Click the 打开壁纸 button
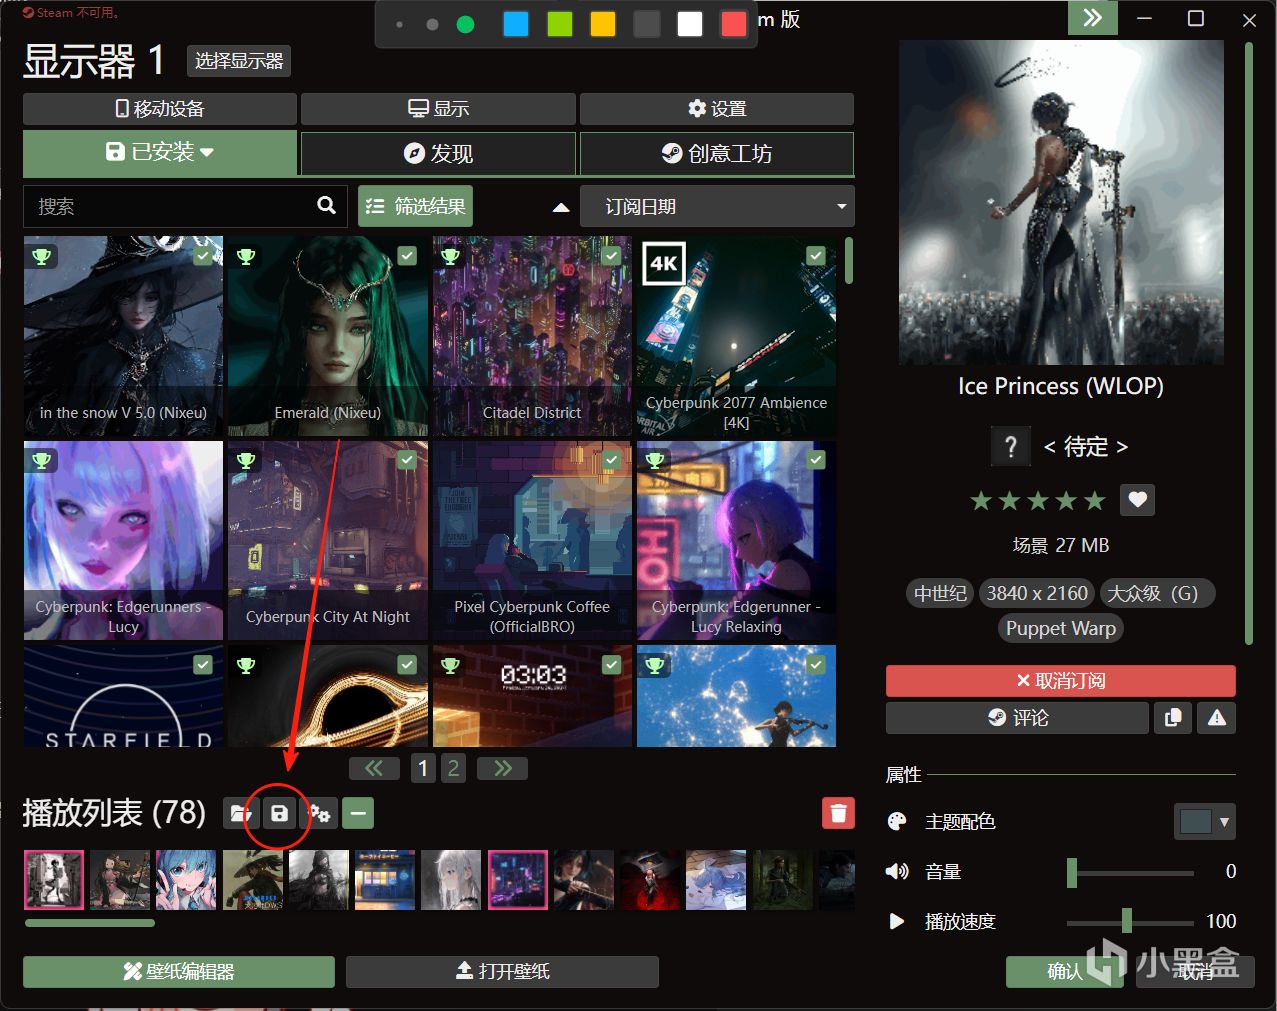1277x1011 pixels. click(502, 971)
